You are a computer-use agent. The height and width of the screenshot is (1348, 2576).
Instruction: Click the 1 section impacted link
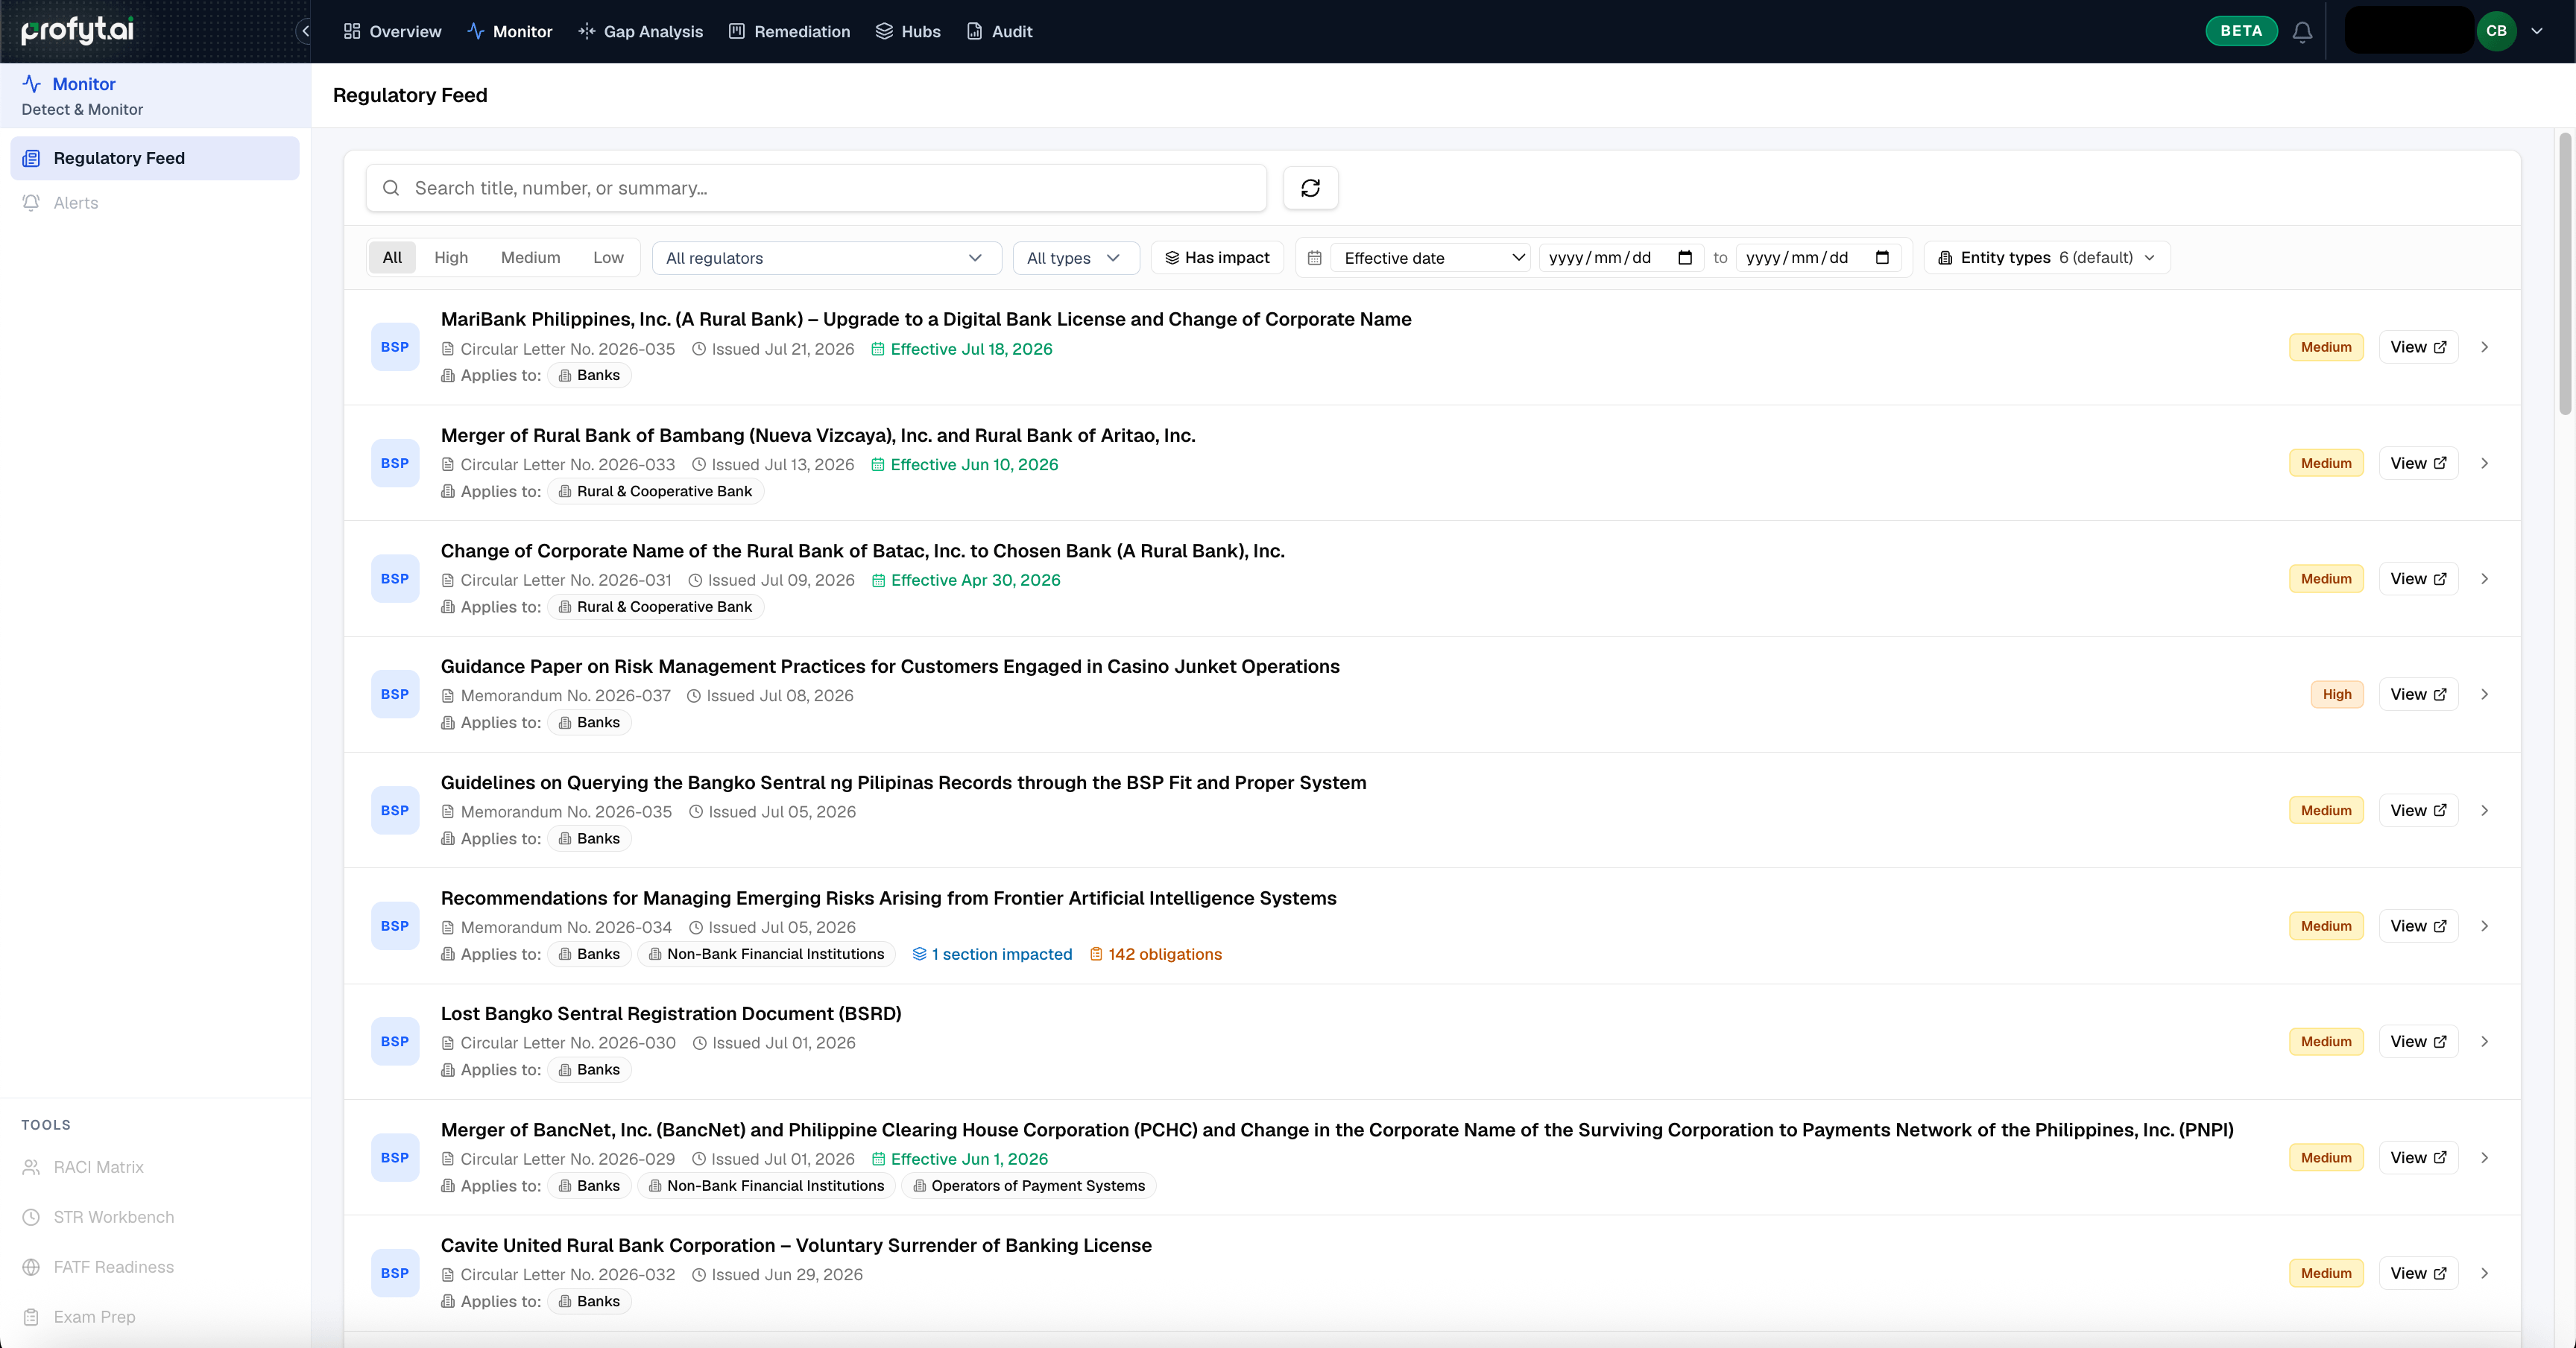[992, 954]
